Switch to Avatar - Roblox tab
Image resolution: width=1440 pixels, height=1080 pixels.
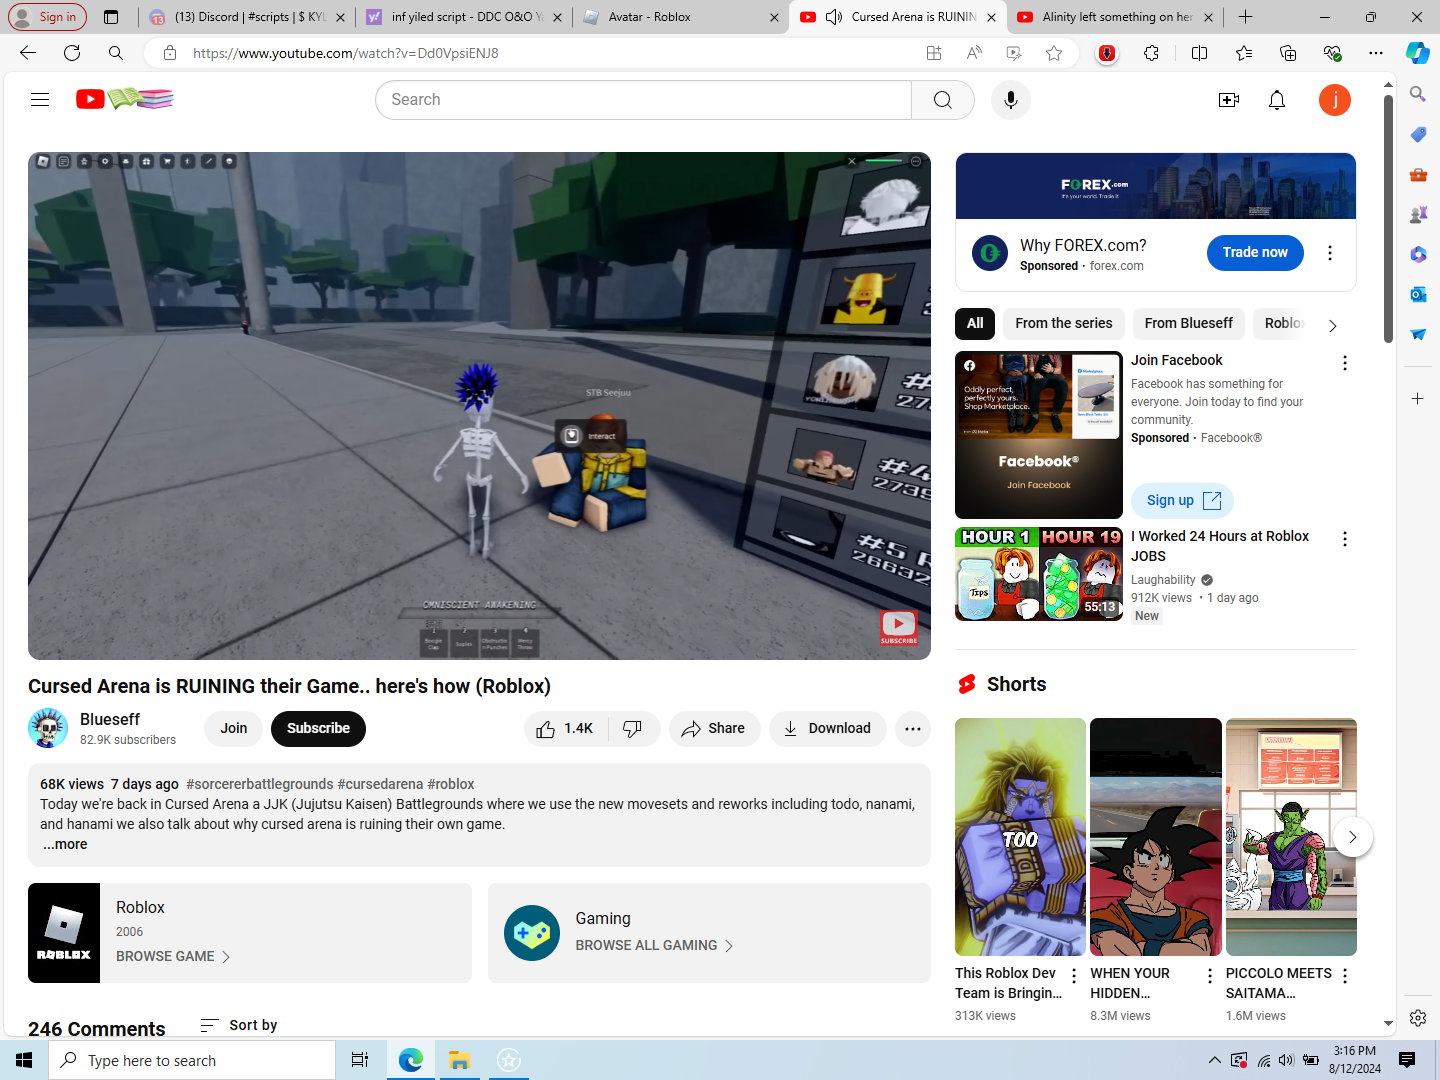(679, 17)
